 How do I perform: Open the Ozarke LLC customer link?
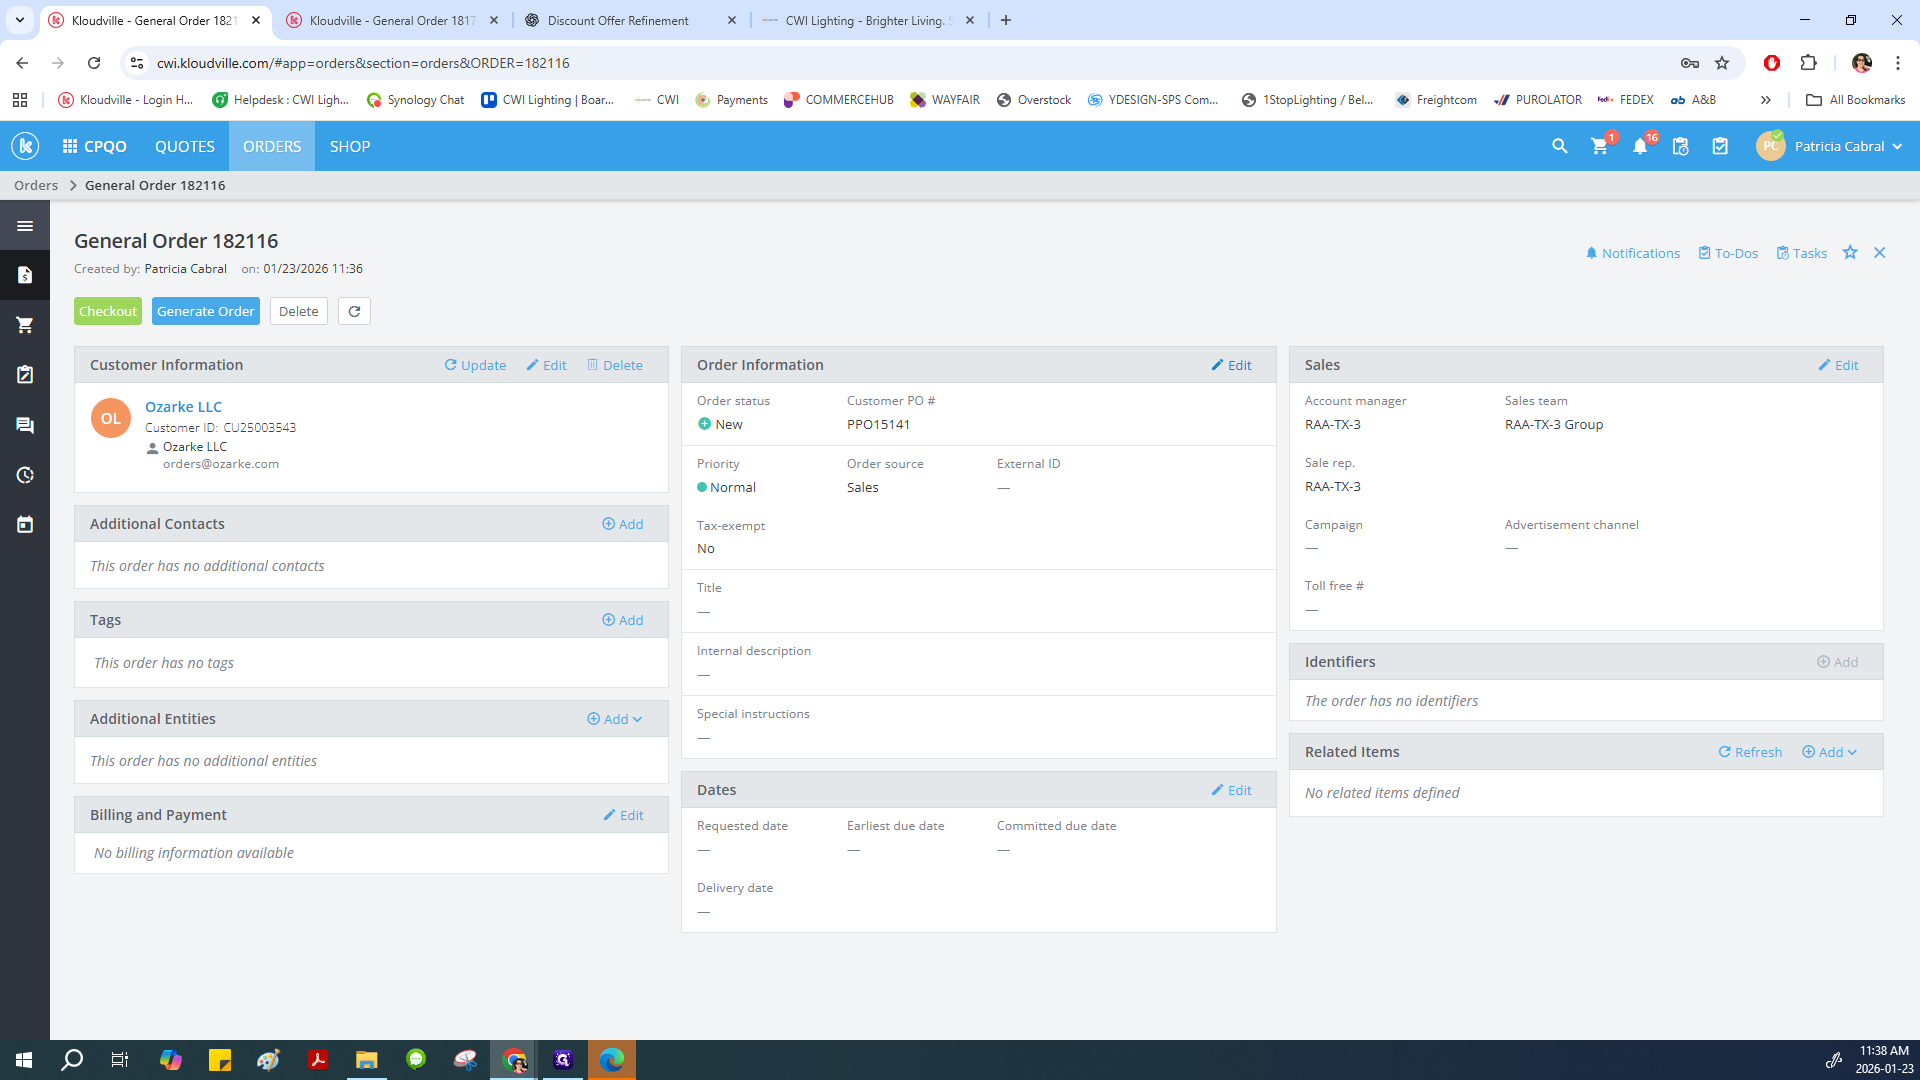183,407
